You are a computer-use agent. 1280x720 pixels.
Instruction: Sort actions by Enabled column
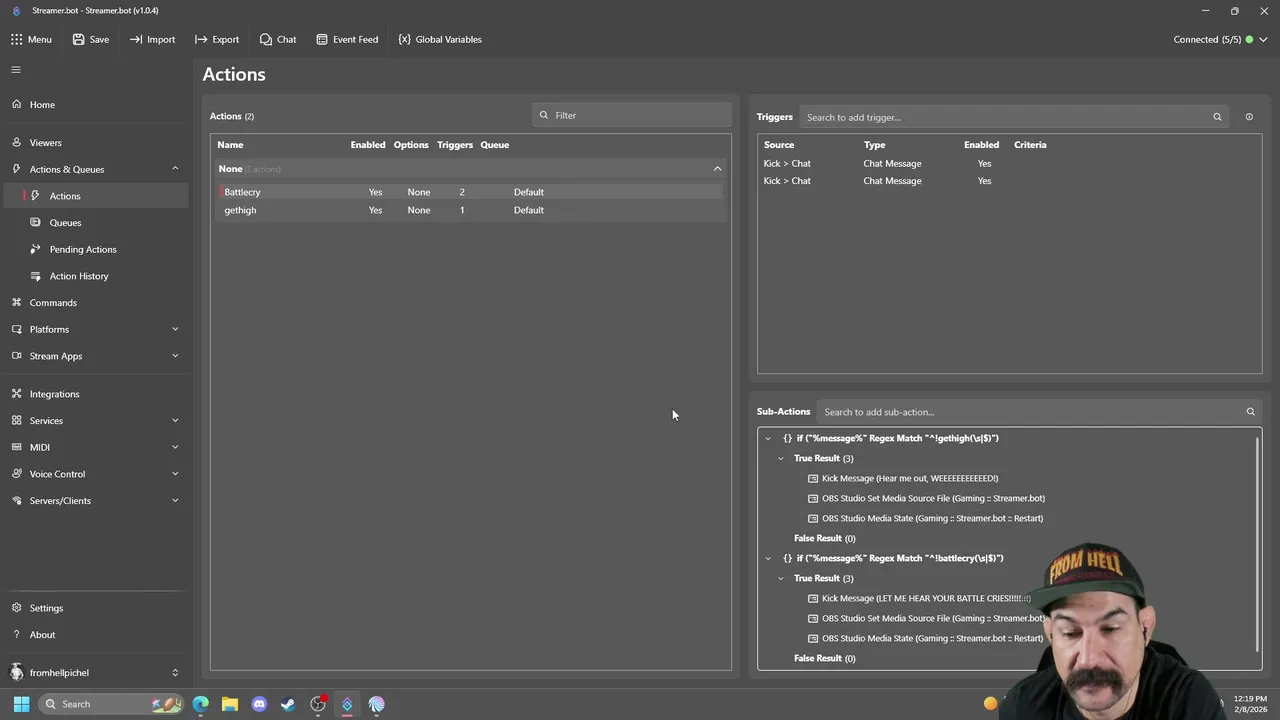(x=367, y=144)
